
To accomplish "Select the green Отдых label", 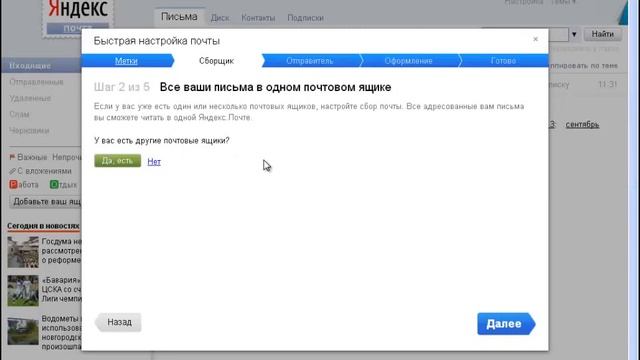I will pyautogui.click(x=63, y=185).
